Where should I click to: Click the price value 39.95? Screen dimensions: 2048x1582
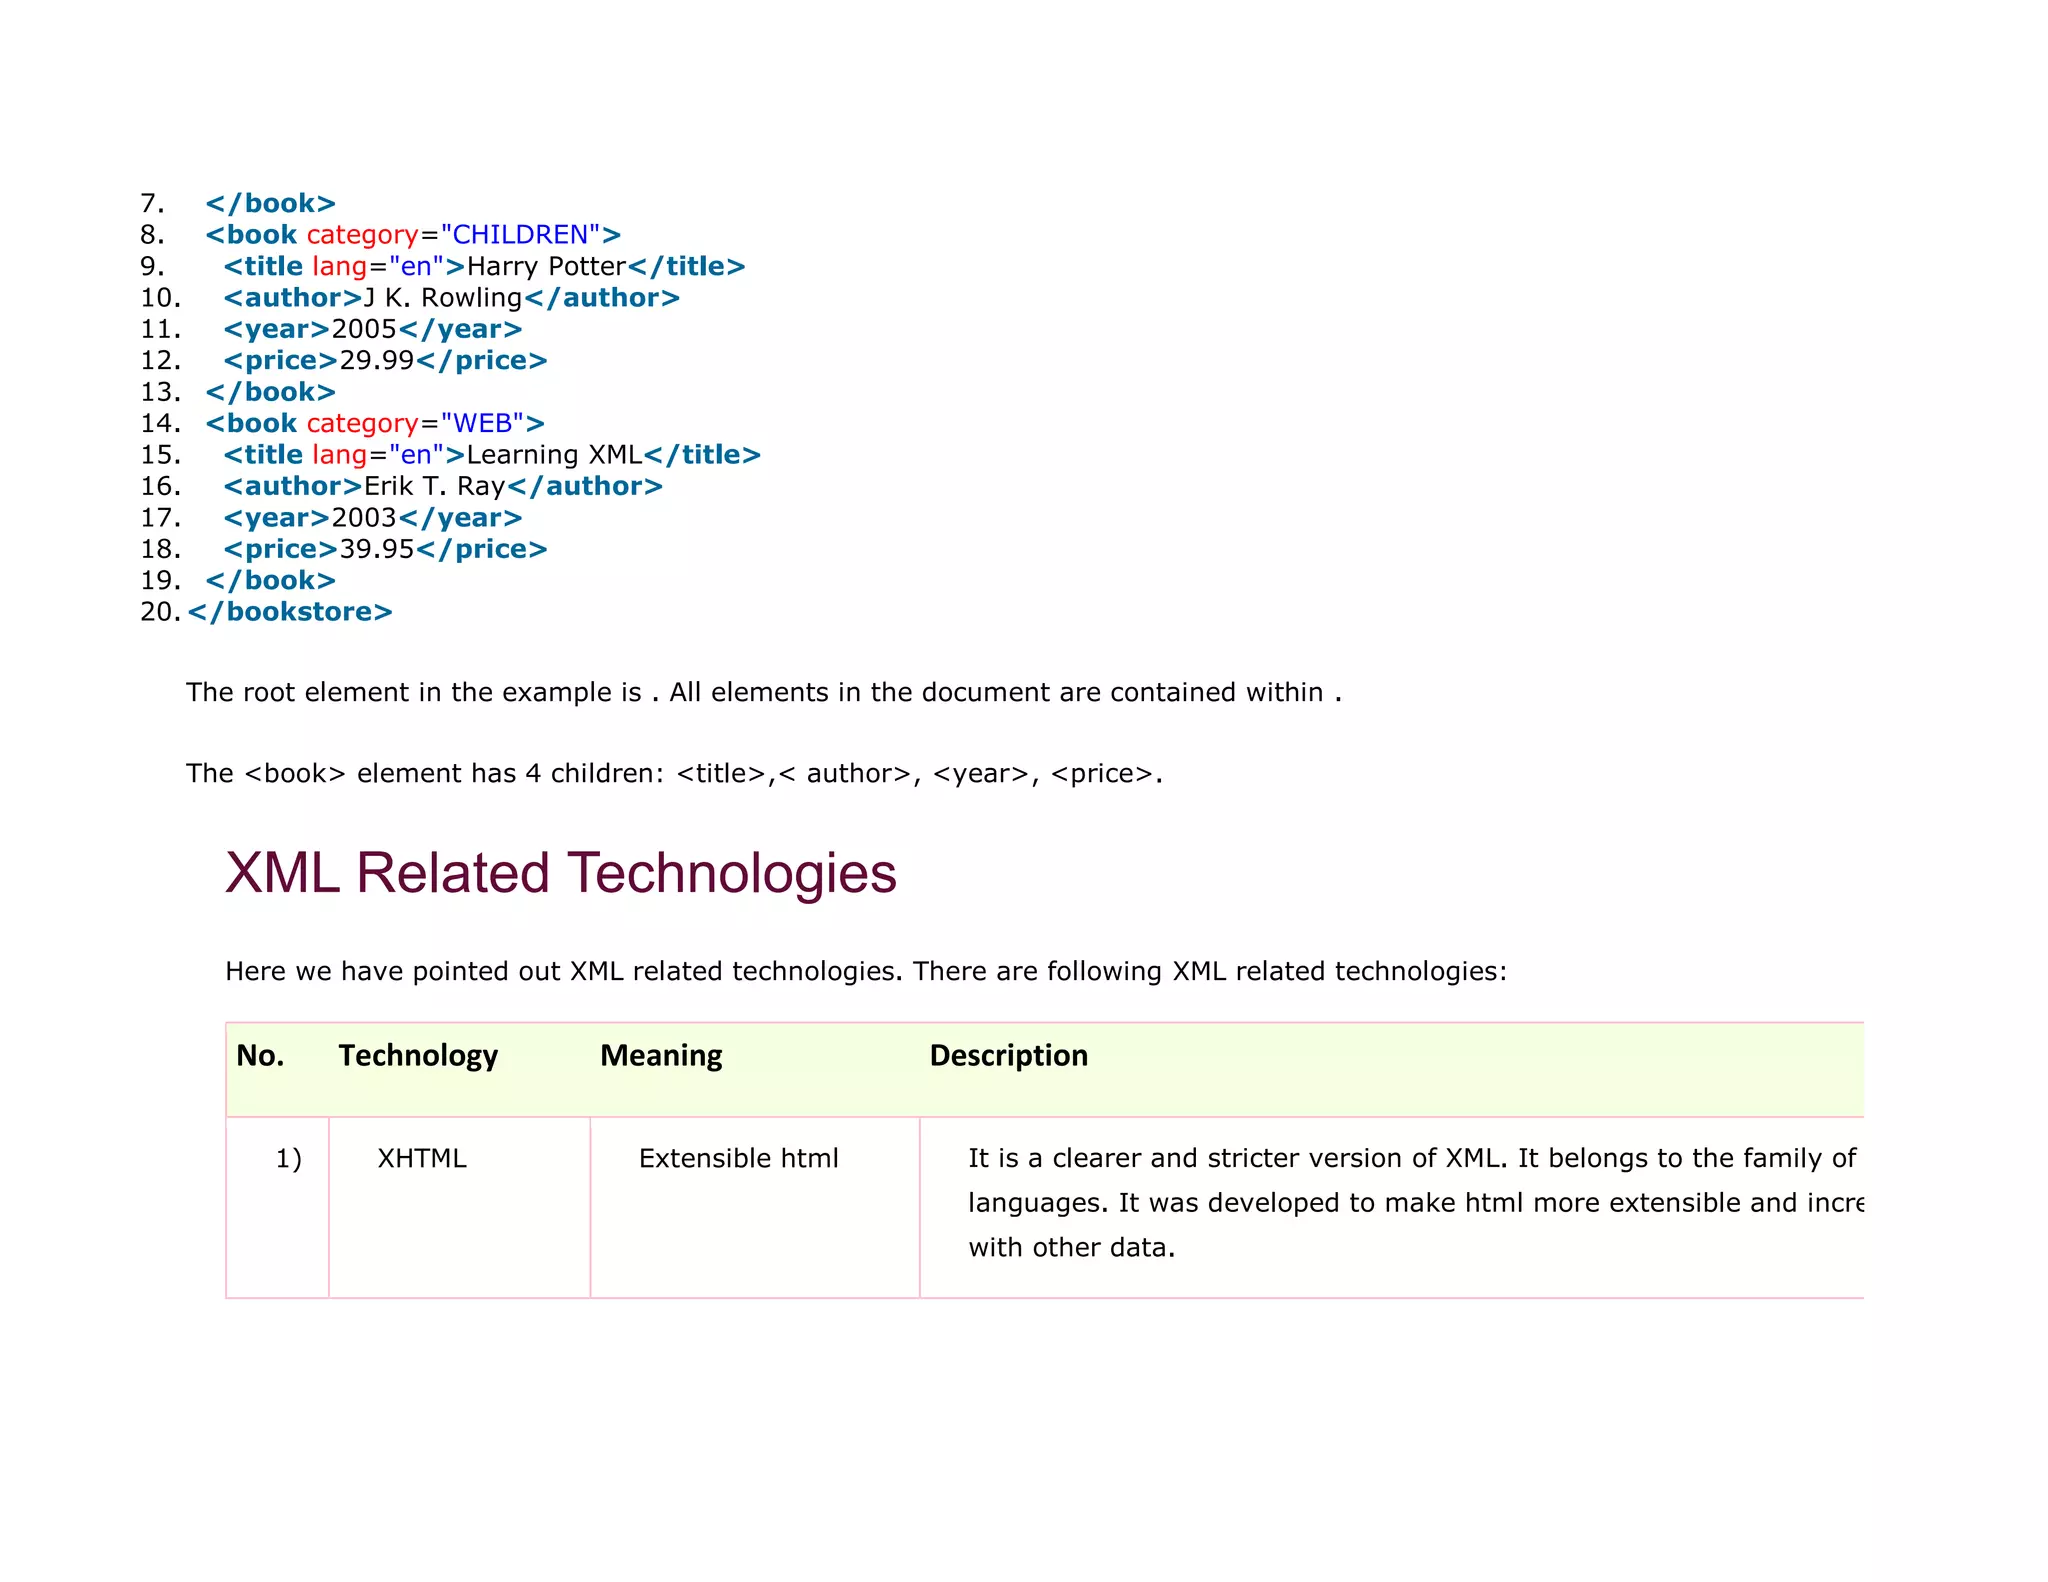pos(377,550)
